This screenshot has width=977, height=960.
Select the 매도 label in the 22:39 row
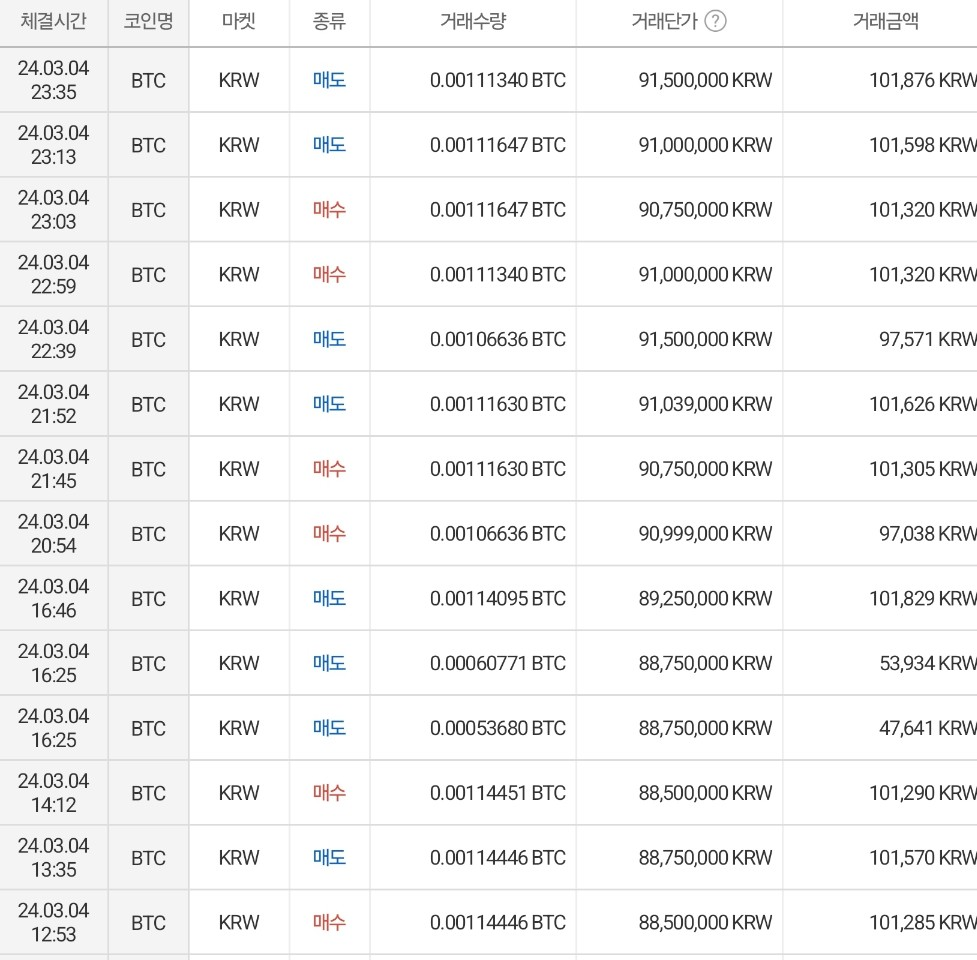point(329,339)
